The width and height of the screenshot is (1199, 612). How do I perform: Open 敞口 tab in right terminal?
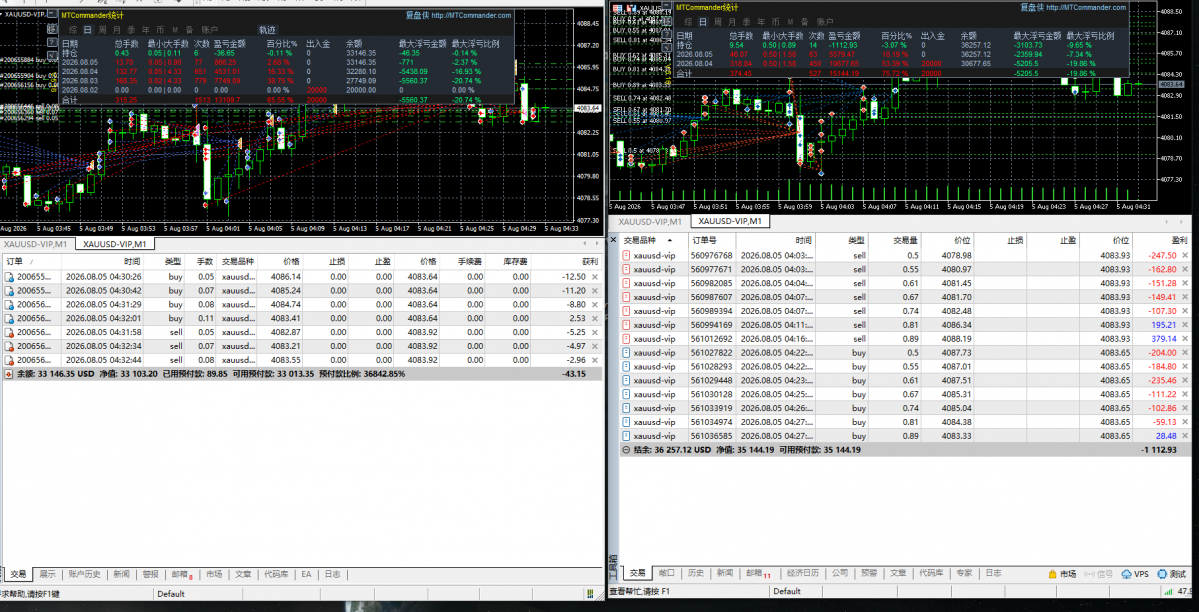point(666,573)
